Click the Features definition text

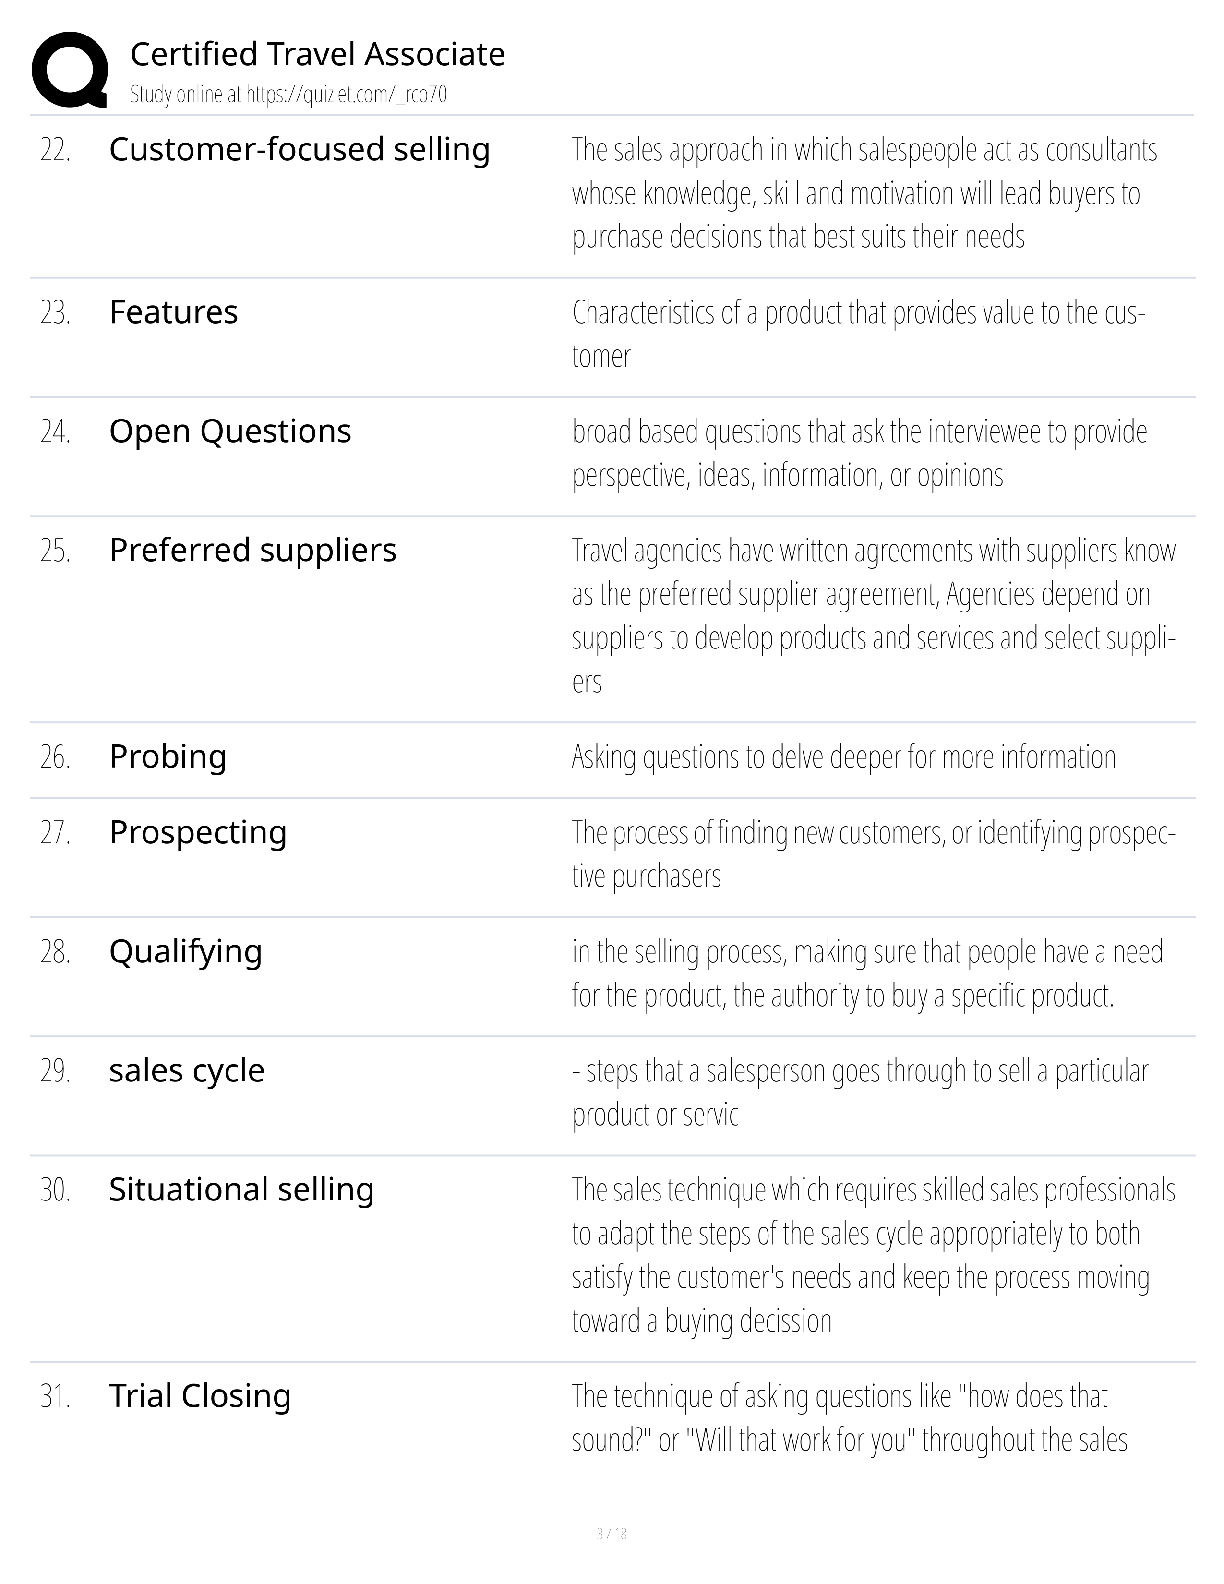(858, 334)
